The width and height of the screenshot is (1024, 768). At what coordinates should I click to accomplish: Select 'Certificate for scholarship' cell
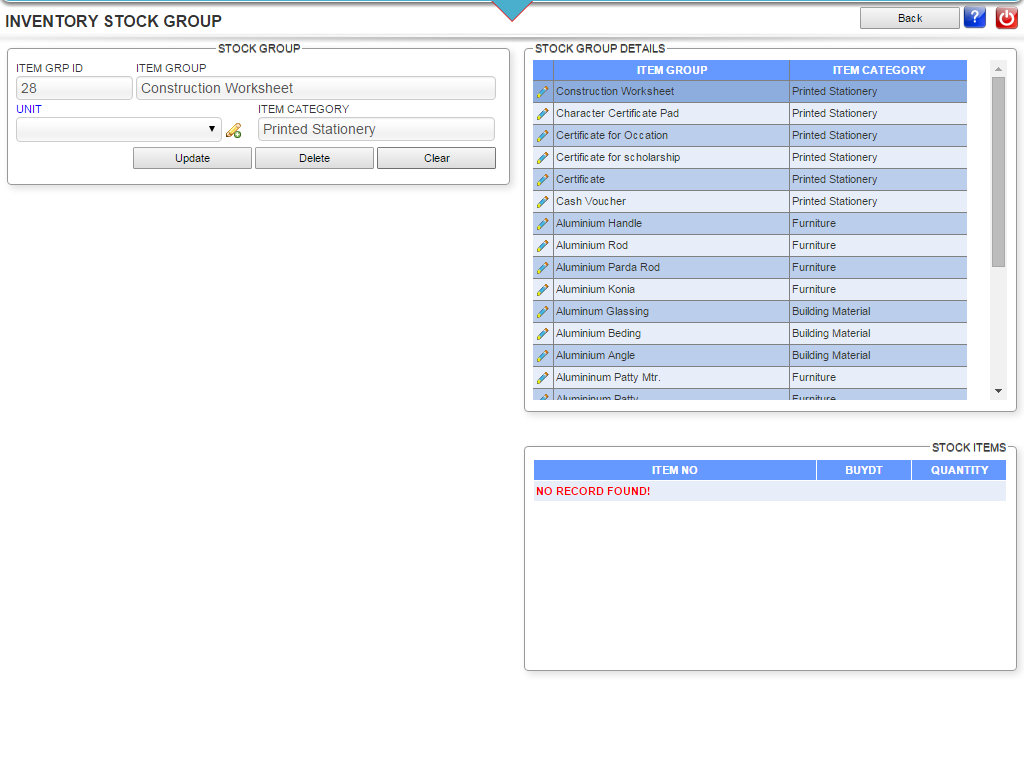[x=671, y=157]
